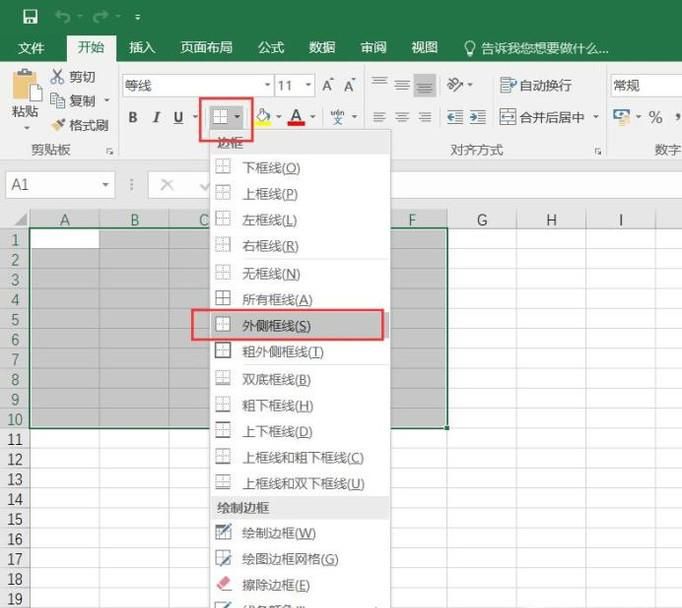Click the 格式刷 format painter button
Image resolution: width=682 pixels, height=608 pixels.
coord(80,125)
